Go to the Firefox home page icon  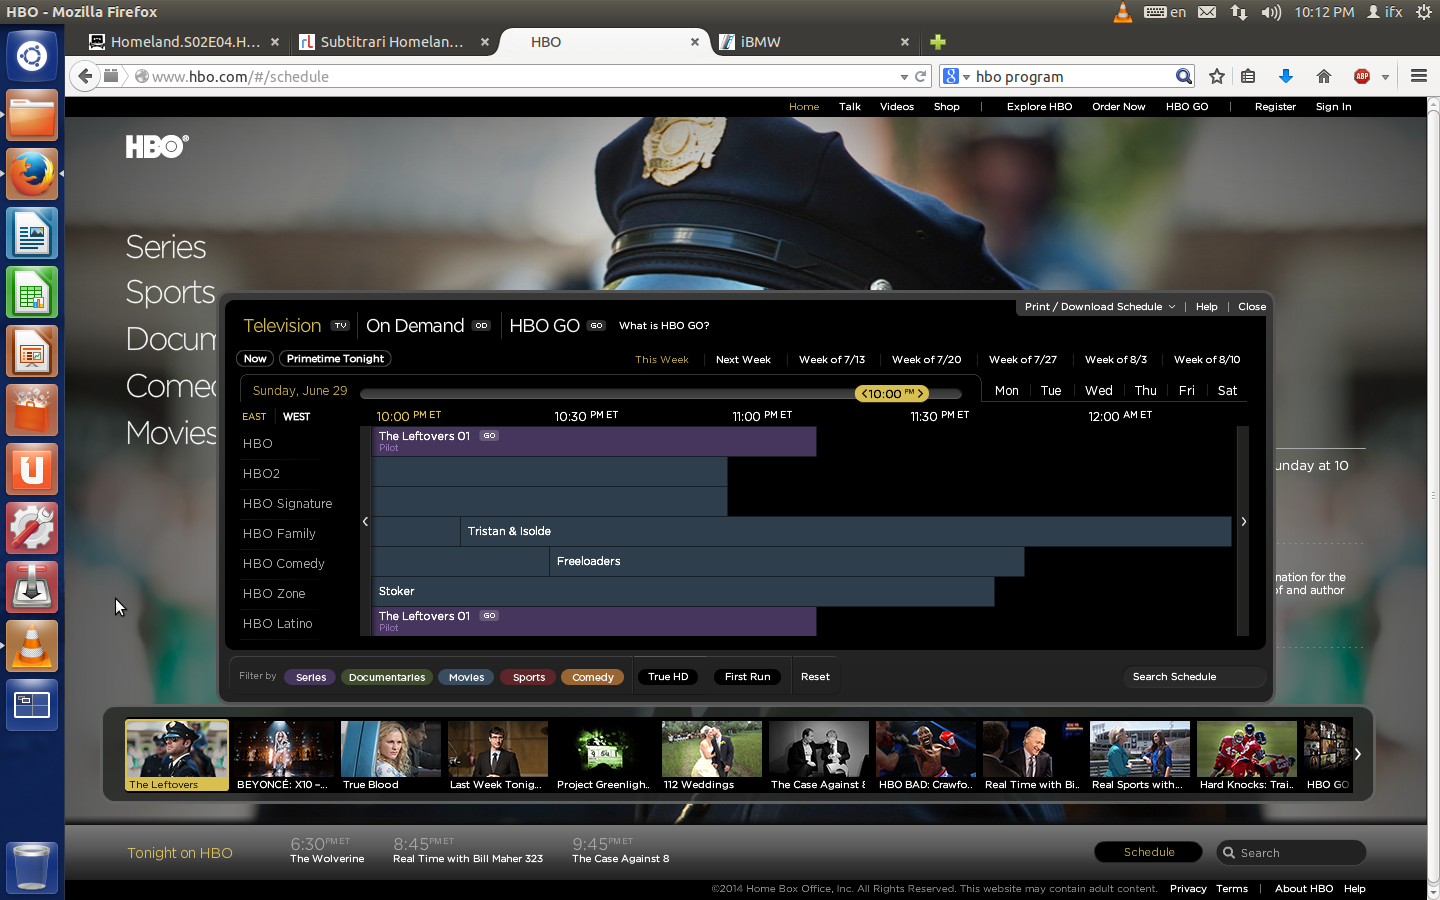pos(1324,76)
